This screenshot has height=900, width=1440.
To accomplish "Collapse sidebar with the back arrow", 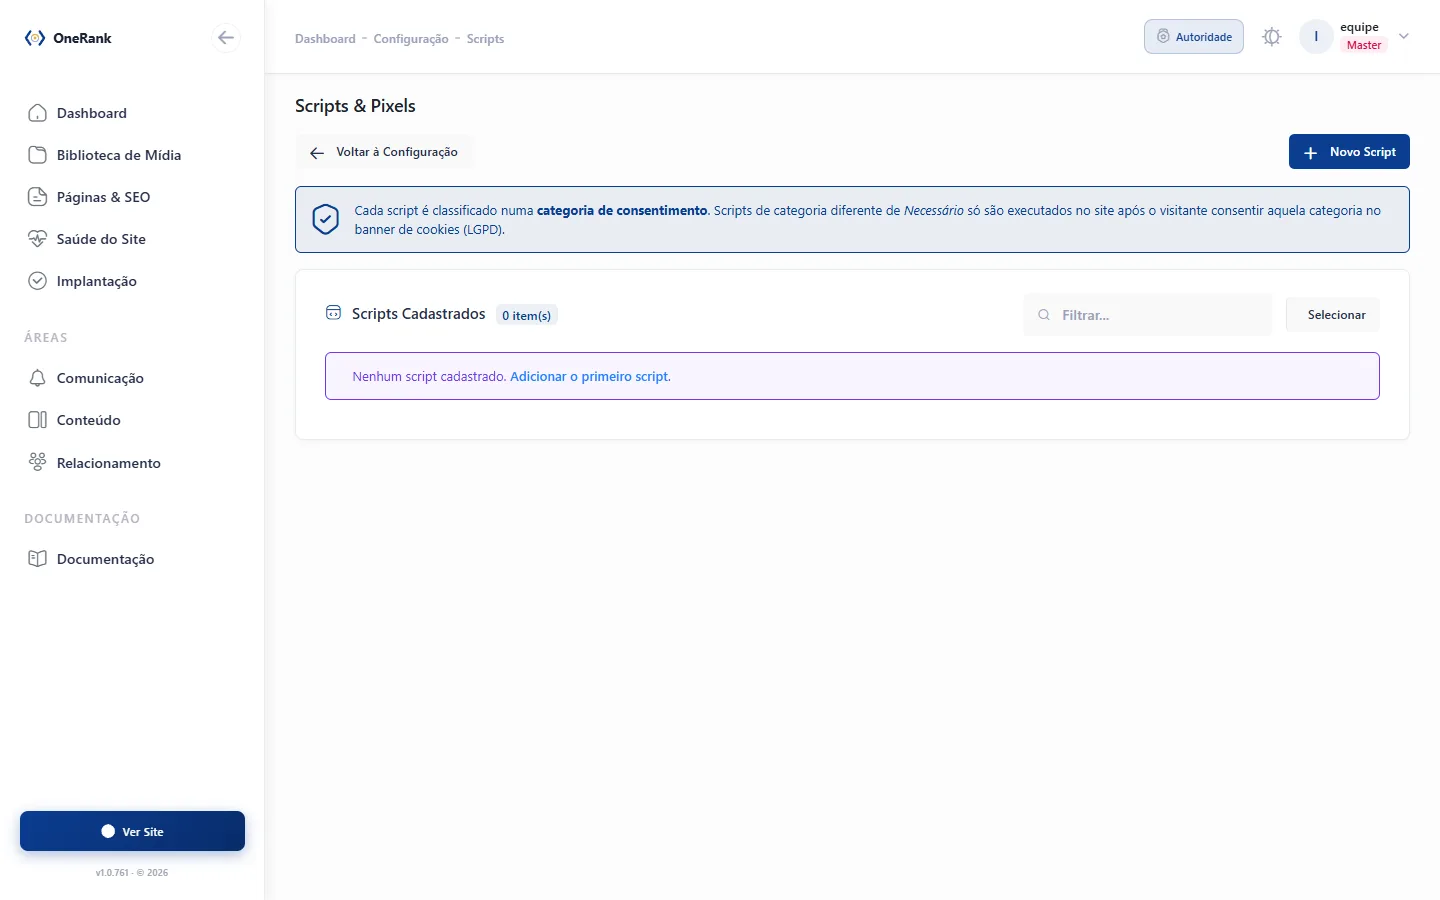I will 226,38.
